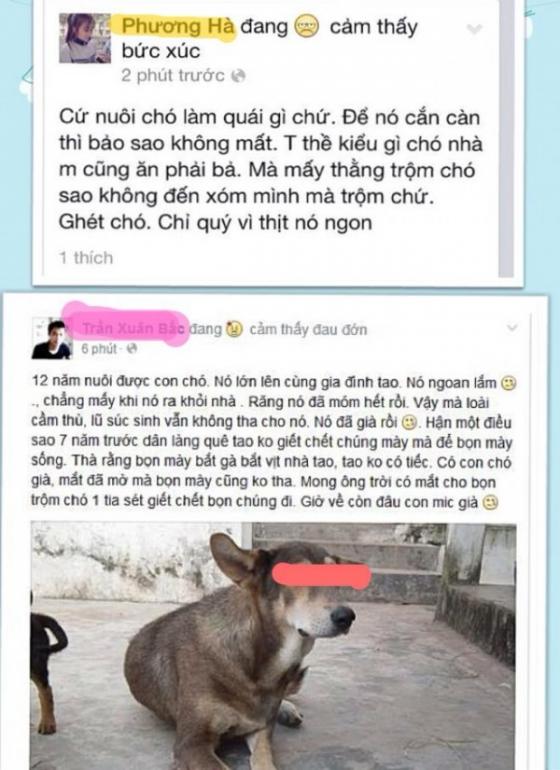View who liked via '1 thích'

(86, 257)
